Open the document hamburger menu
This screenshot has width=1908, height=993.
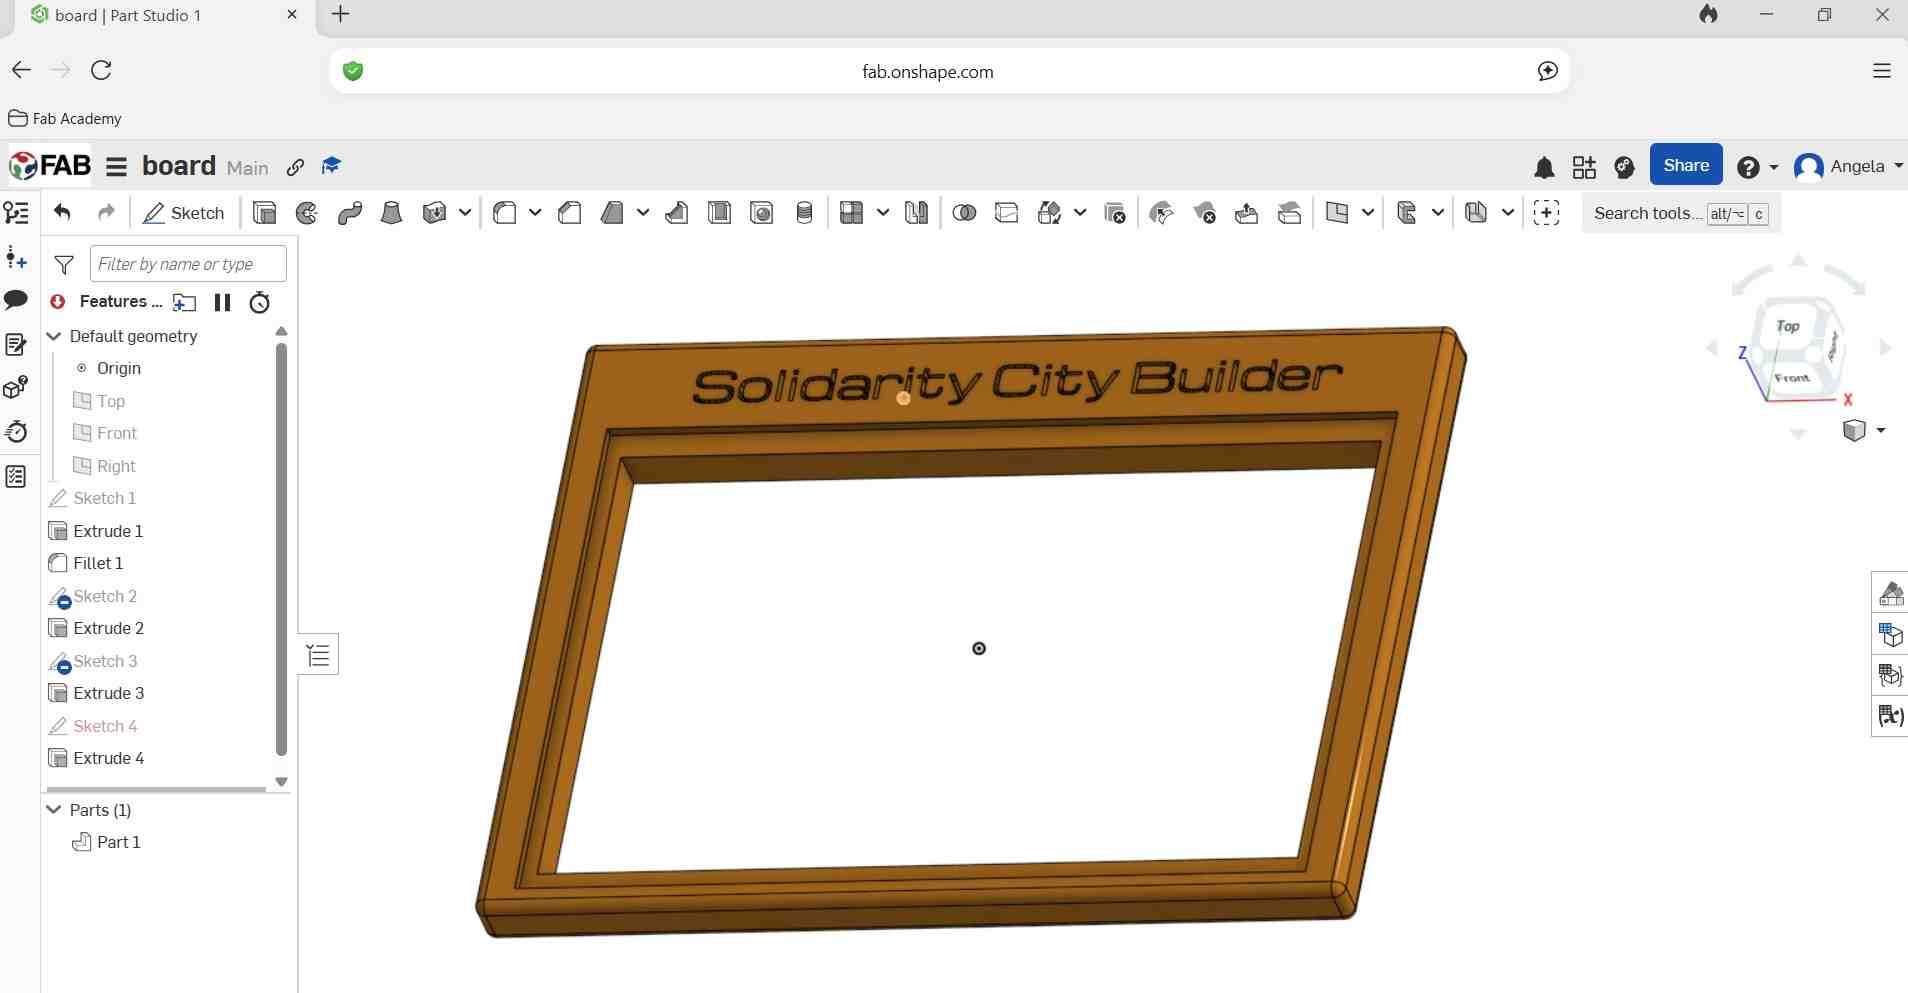coord(116,167)
